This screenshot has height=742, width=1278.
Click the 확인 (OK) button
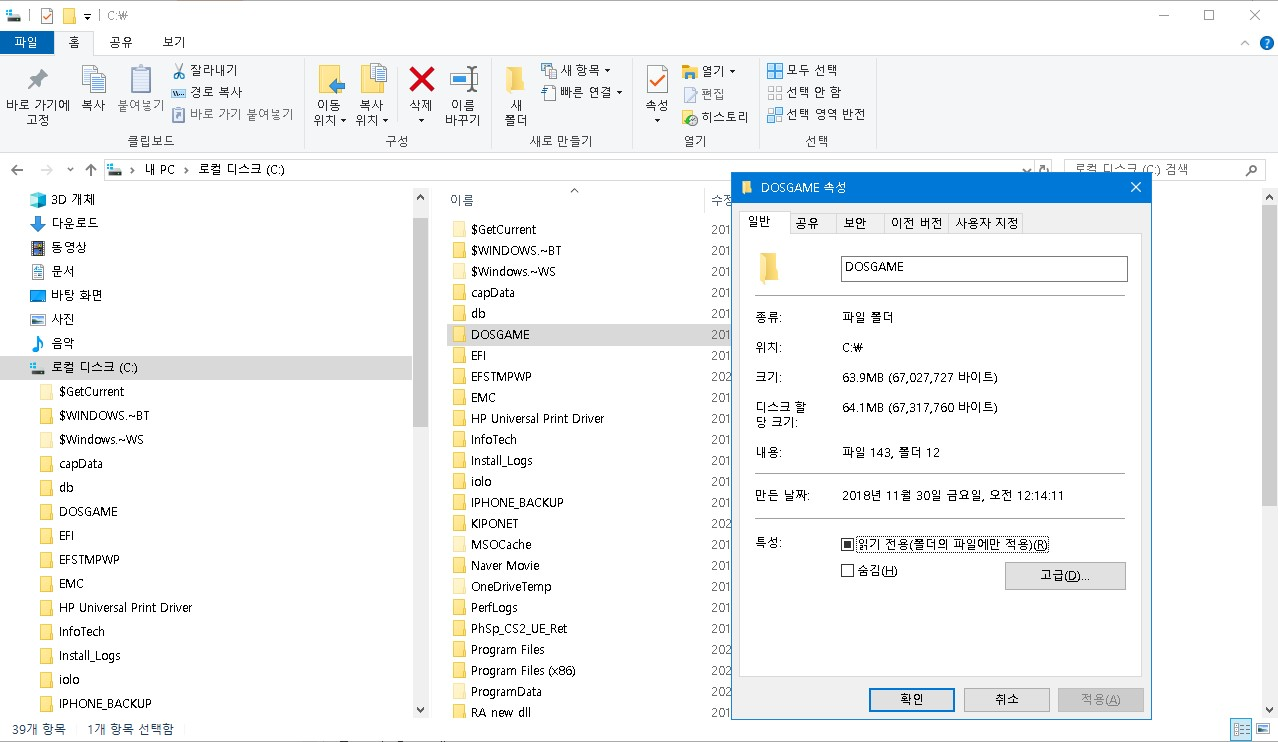[911, 699]
